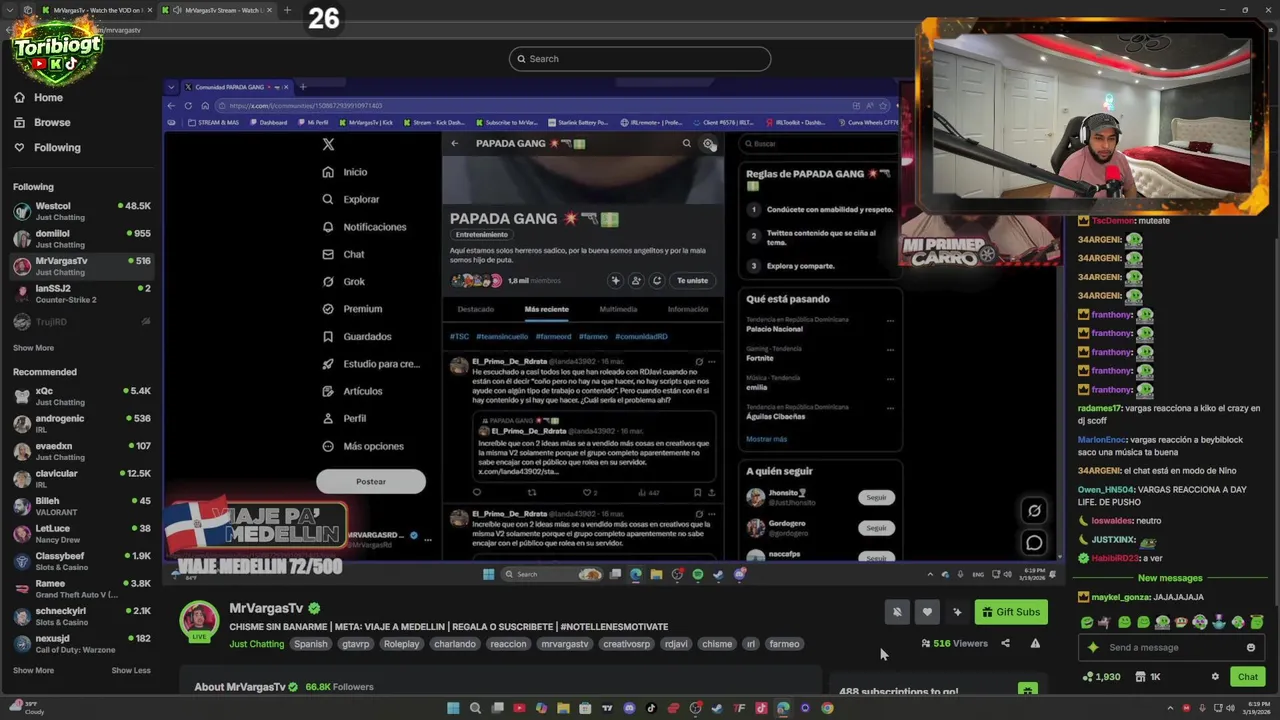Click back arrow beside PAPADA GANG header
Viewport: 1280px width, 720px height.
[x=455, y=144]
